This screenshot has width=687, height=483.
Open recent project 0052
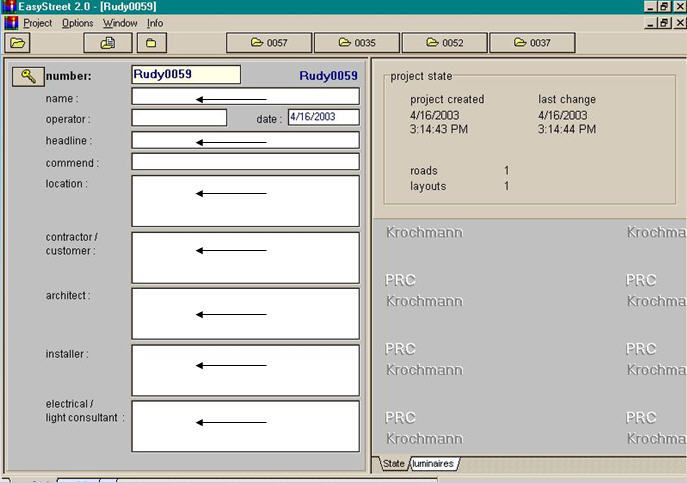coord(444,43)
